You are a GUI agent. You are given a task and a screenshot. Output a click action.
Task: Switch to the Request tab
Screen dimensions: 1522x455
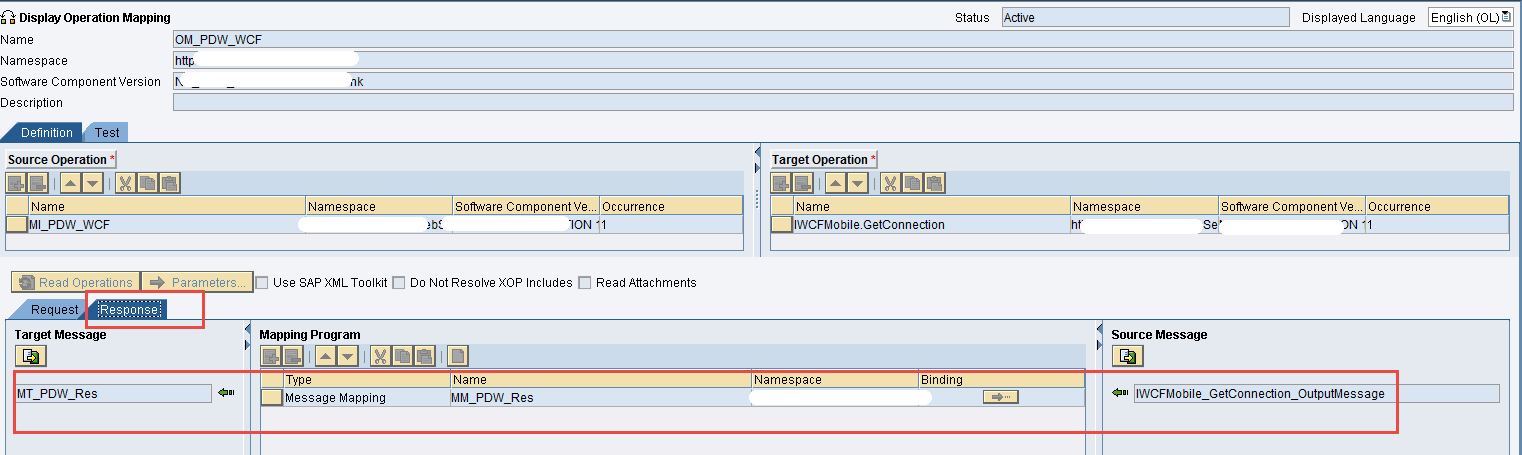[54, 310]
